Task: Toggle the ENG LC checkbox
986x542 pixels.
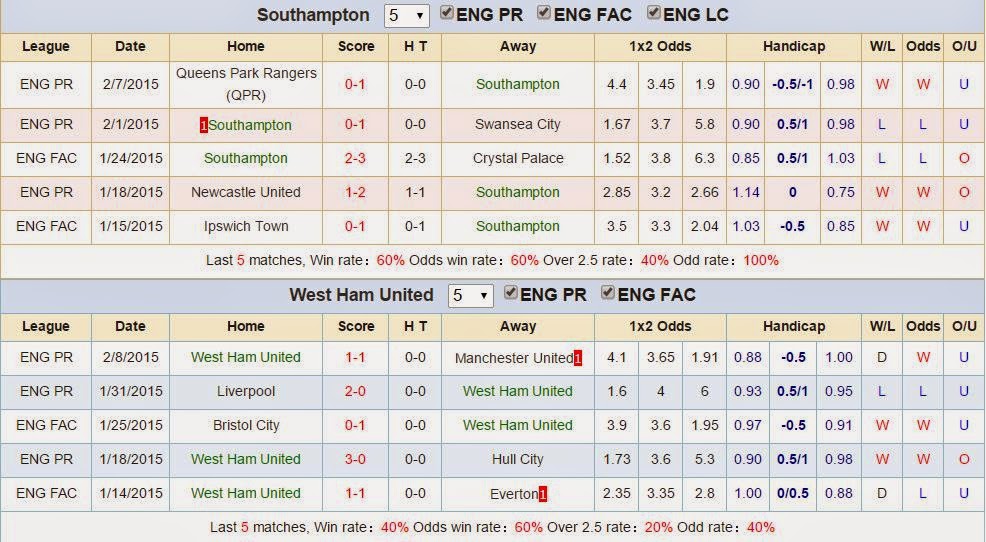Action: coord(654,13)
